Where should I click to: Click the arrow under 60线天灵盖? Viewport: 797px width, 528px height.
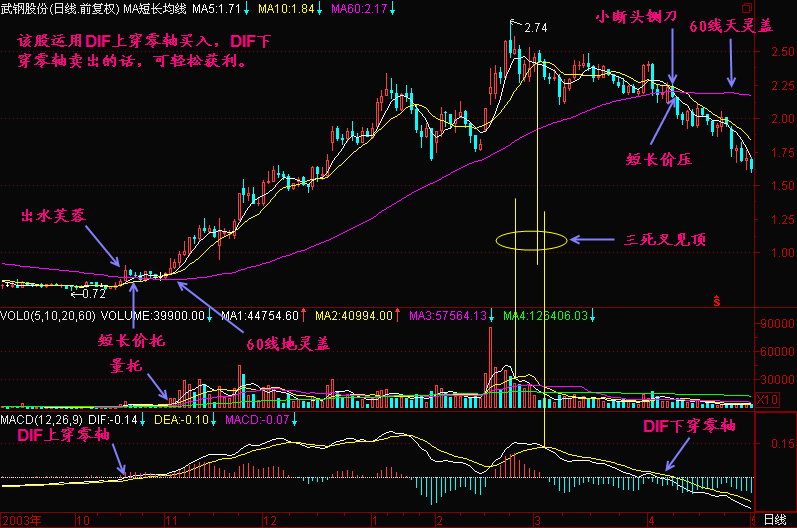(x=732, y=69)
